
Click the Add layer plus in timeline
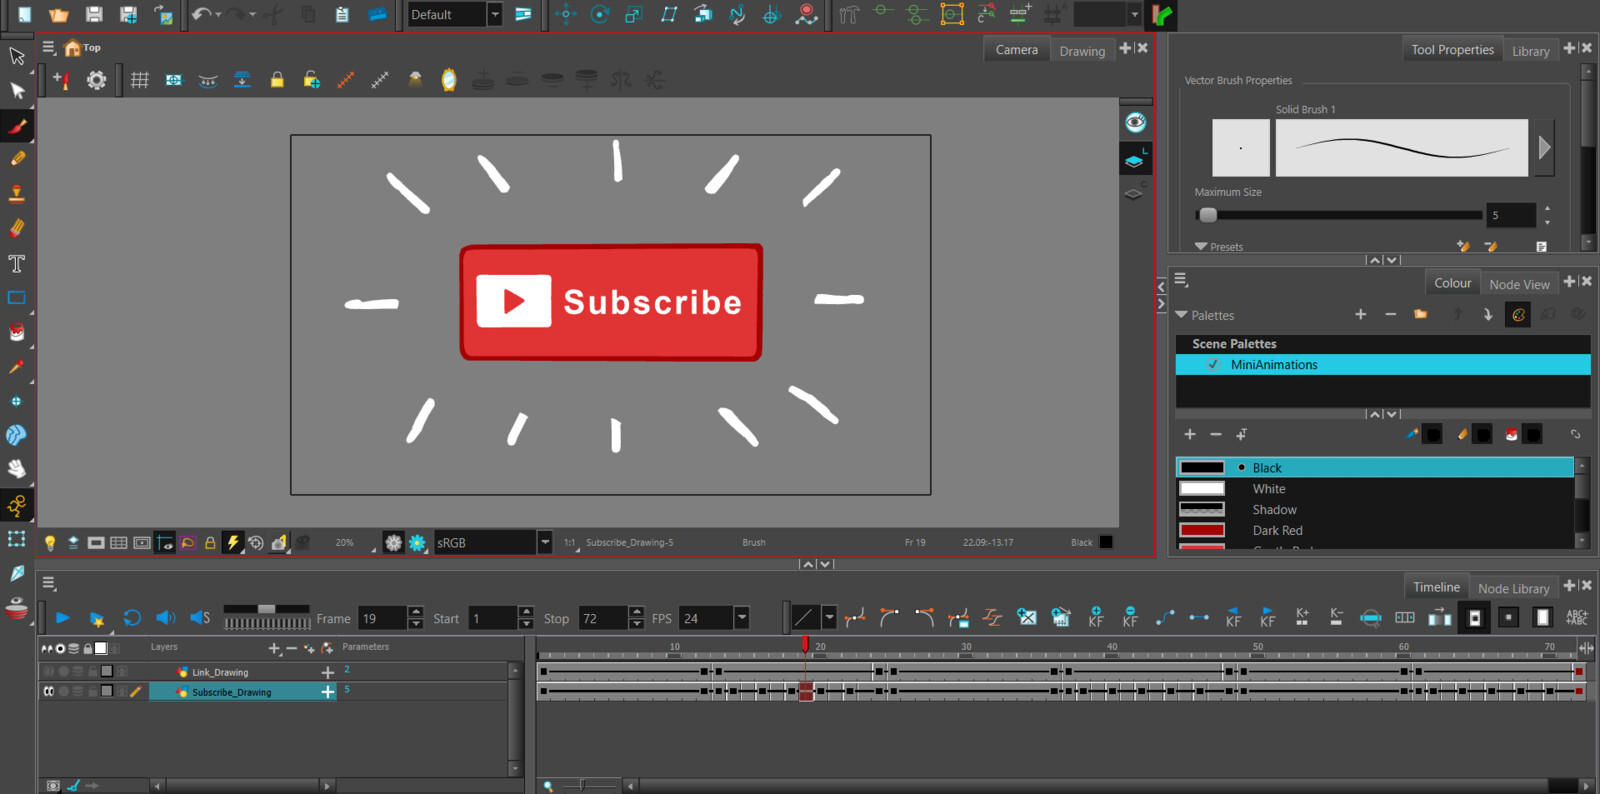[274, 648]
